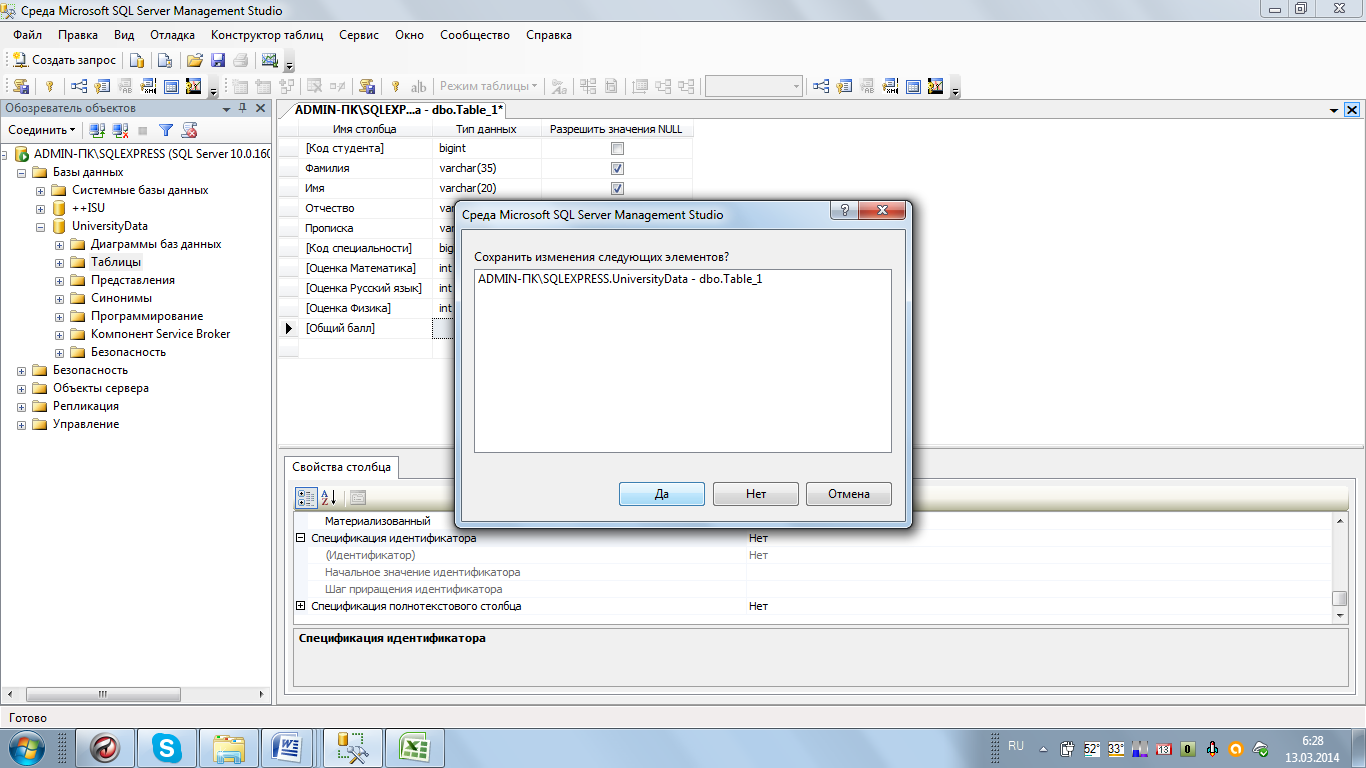Viewport: 1366px width, 768px height.
Task: Click the dialog's question mark help icon
Action: pos(845,210)
